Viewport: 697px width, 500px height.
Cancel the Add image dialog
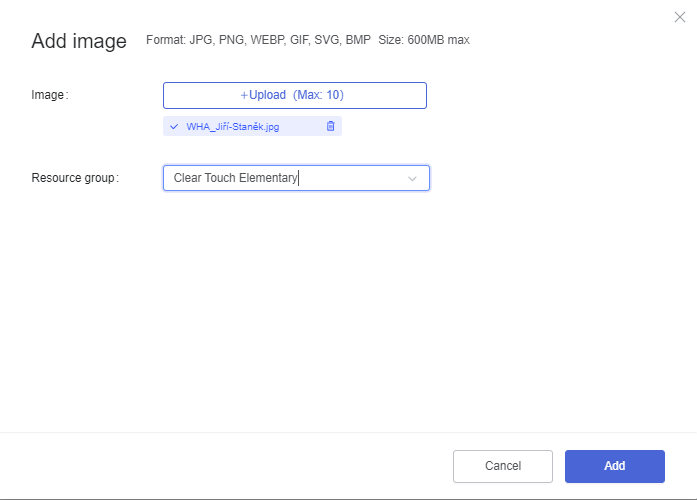tap(503, 466)
